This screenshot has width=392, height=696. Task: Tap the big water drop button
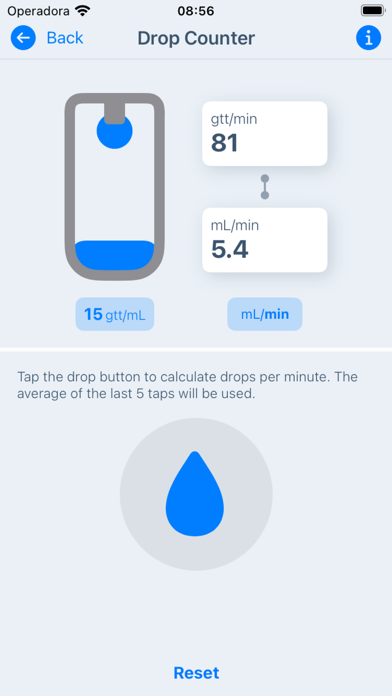196,494
